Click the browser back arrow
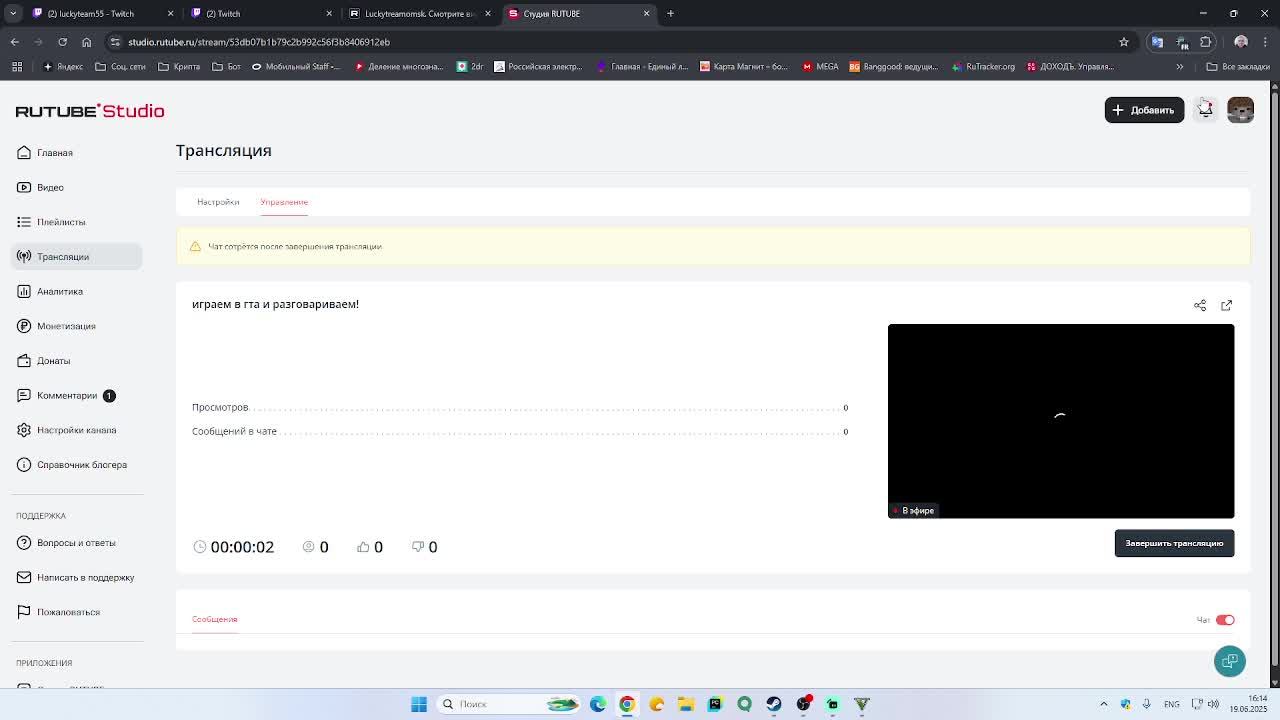 click(x=14, y=42)
